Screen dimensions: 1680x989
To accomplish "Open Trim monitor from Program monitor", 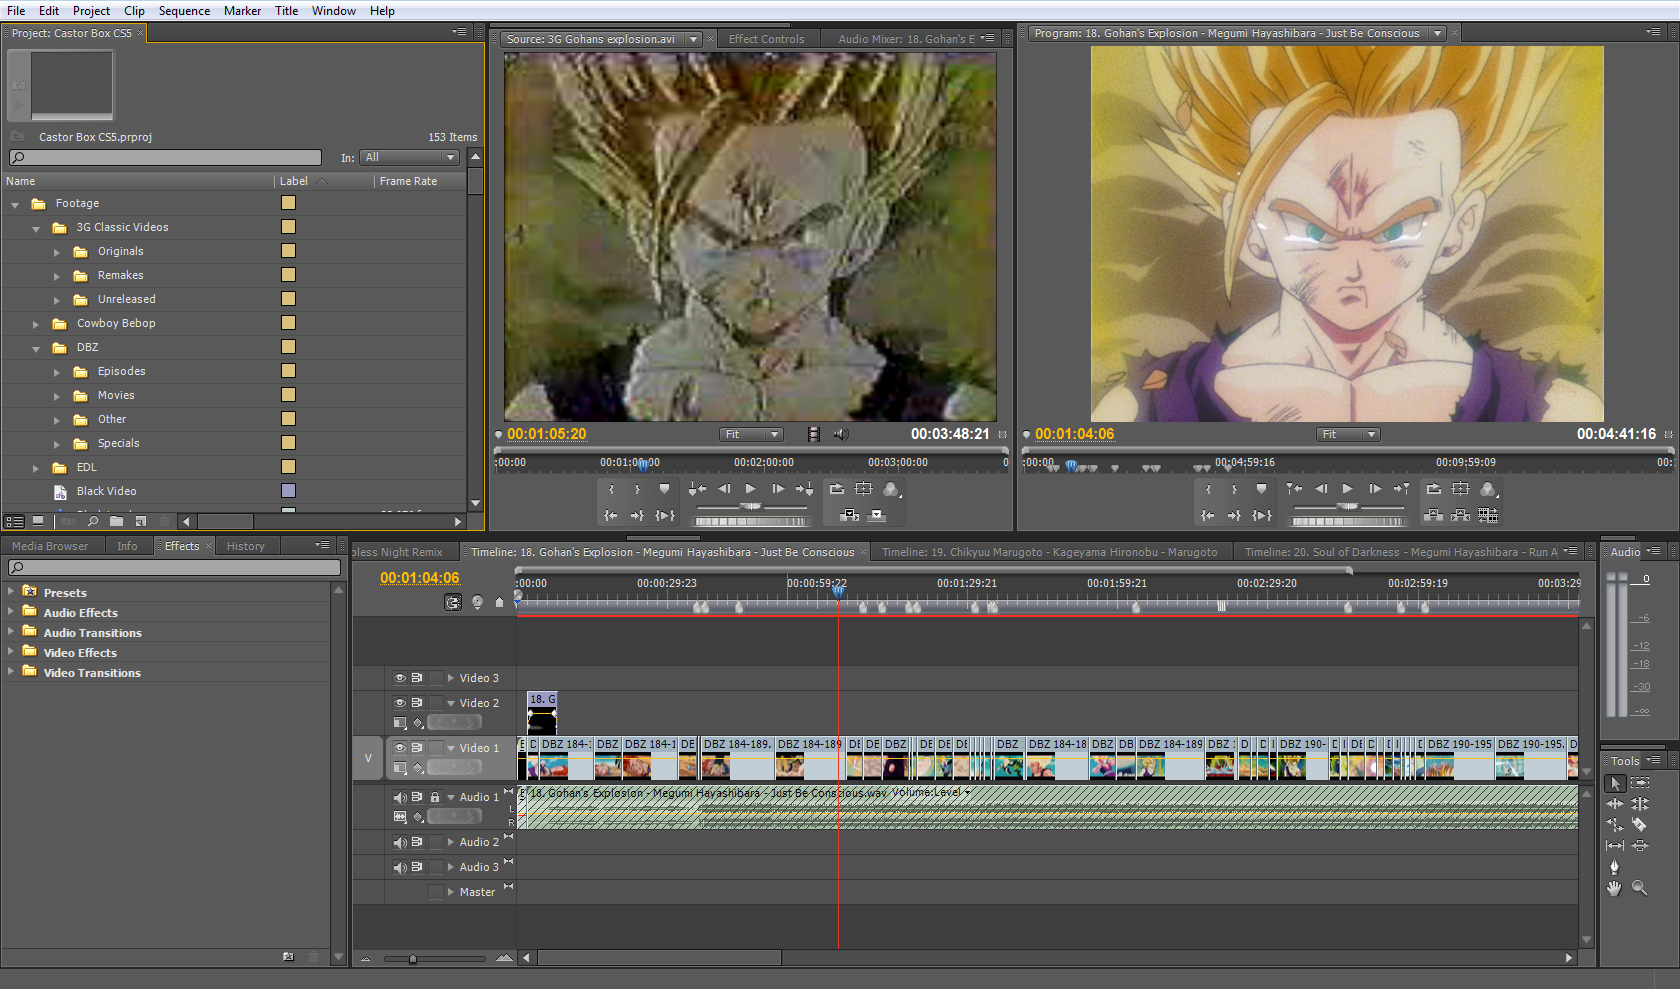I will (x=1488, y=515).
